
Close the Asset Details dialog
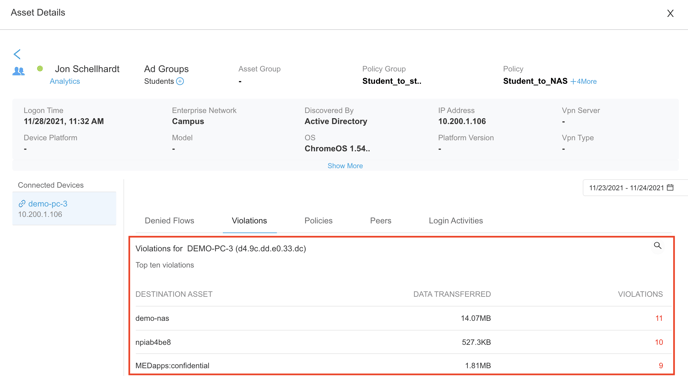670,14
